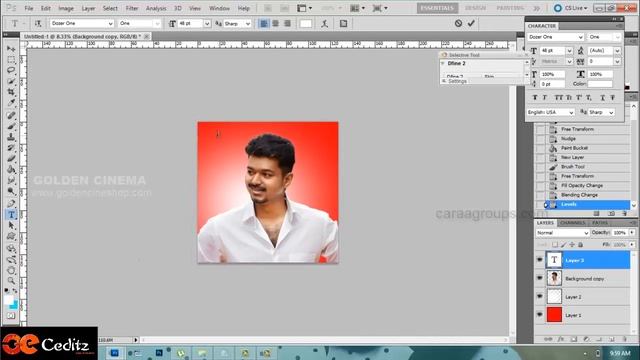The image size is (640, 360).
Task: Open anti-aliasing Sharp dropdown in options bar
Action: (x=248, y=24)
